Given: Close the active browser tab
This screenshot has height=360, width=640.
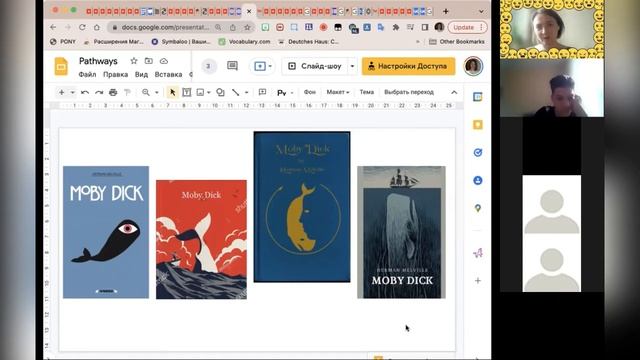Looking at the screenshot, I should pyautogui.click(x=249, y=11).
